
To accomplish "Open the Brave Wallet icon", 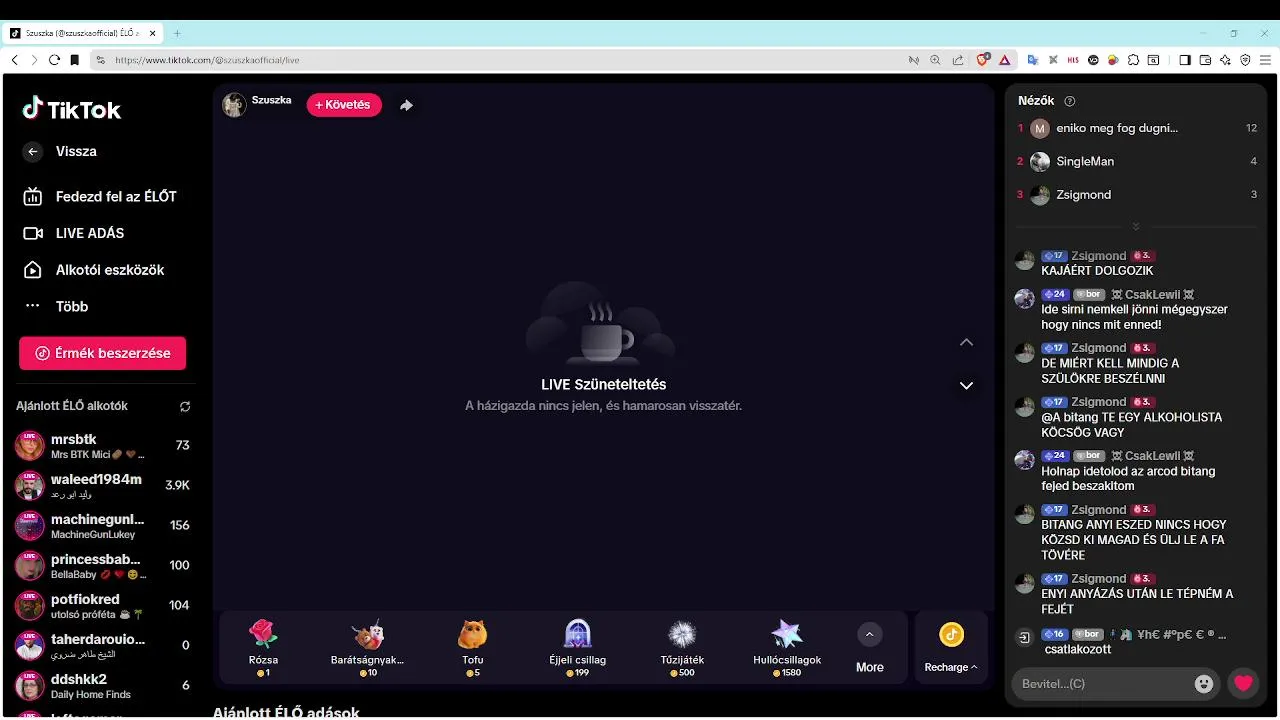I will coord(1205,60).
